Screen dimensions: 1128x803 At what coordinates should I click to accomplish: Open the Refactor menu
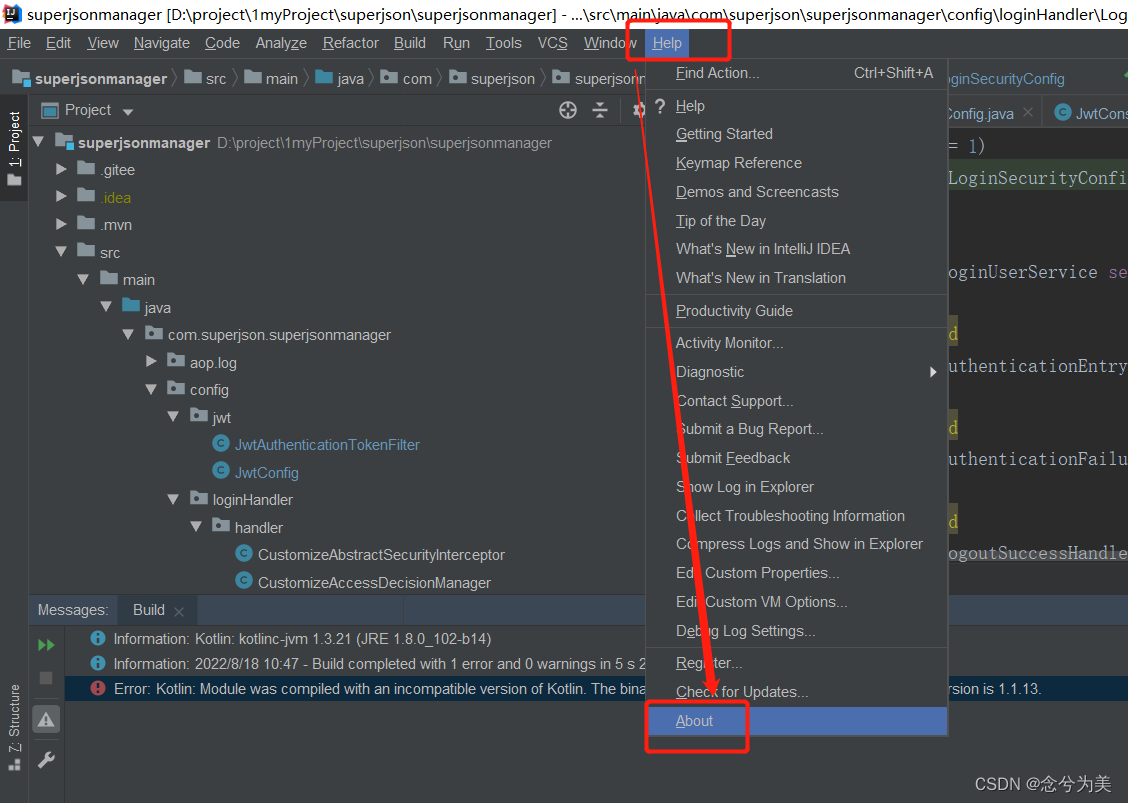point(350,43)
